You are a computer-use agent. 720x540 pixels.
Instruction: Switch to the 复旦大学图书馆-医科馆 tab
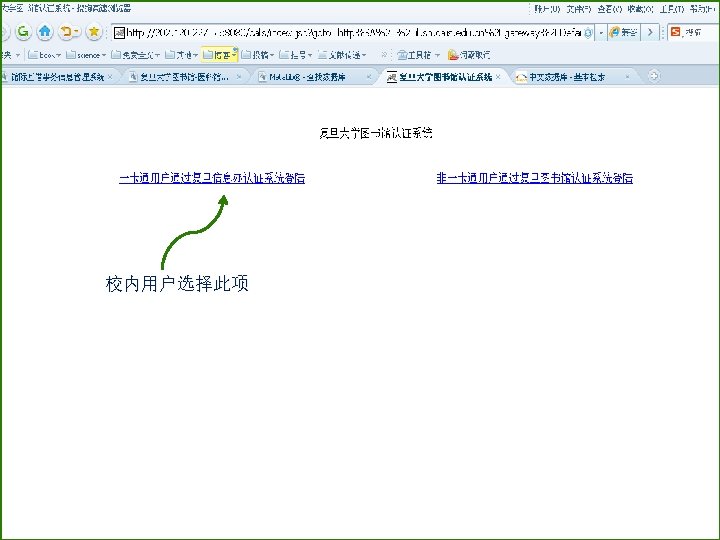(x=184, y=77)
